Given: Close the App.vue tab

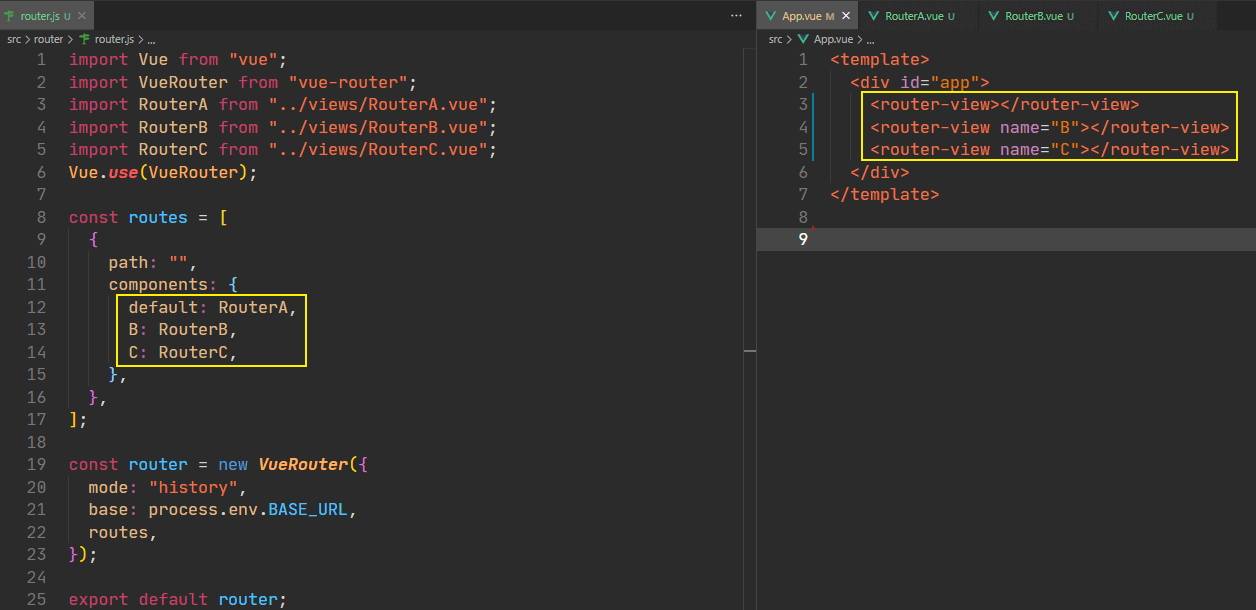Looking at the screenshot, I should (x=846, y=16).
